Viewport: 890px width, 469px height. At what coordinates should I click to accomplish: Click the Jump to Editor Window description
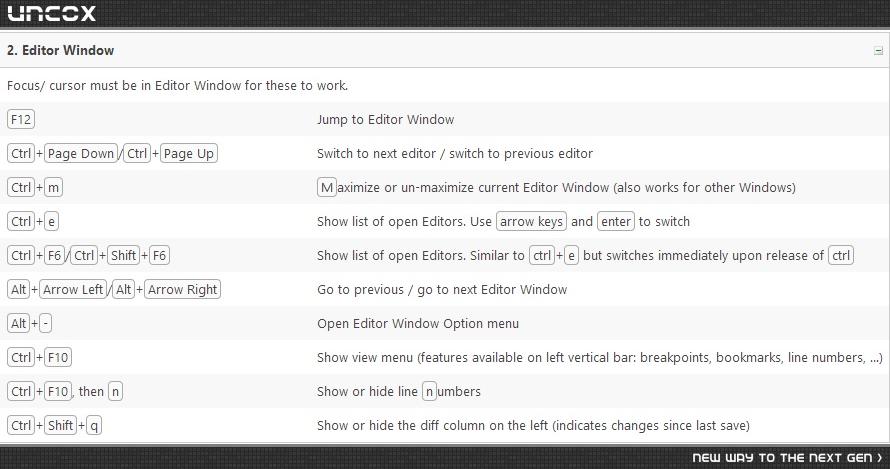coord(385,119)
